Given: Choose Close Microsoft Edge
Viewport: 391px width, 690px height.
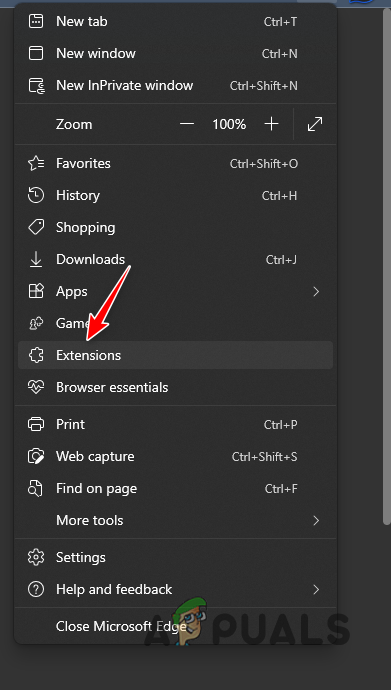Looking at the screenshot, I should click(x=175, y=626).
